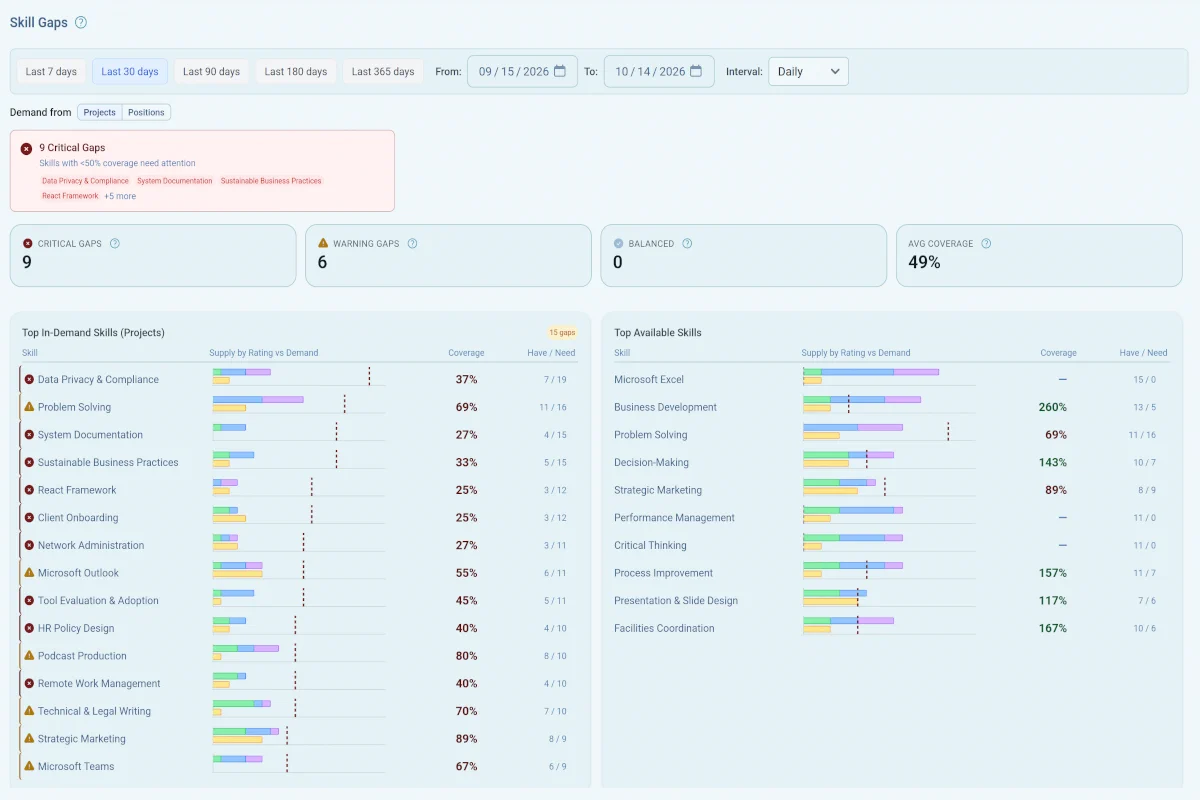Screen dimensions: 1200x800
Task: Click the Microsoft Teams skill row label
Action: pyautogui.click(x=76, y=767)
